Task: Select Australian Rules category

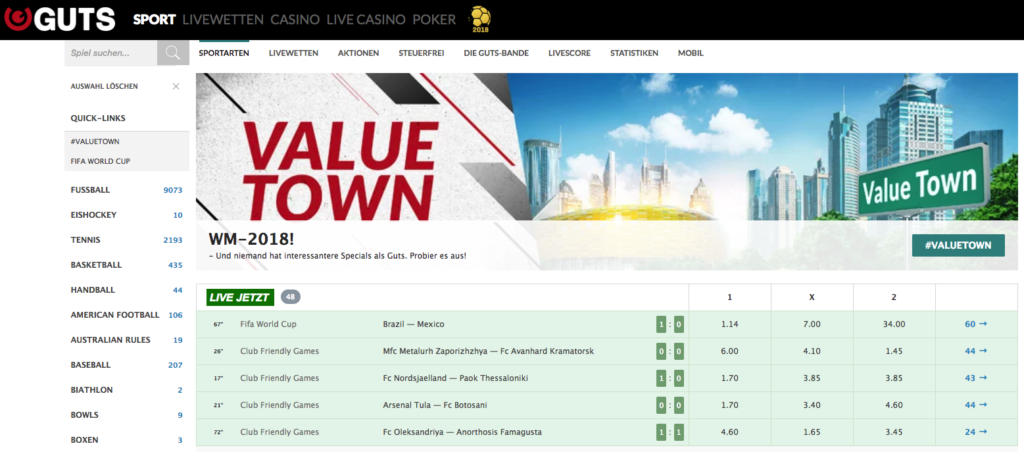Action: tap(127, 340)
